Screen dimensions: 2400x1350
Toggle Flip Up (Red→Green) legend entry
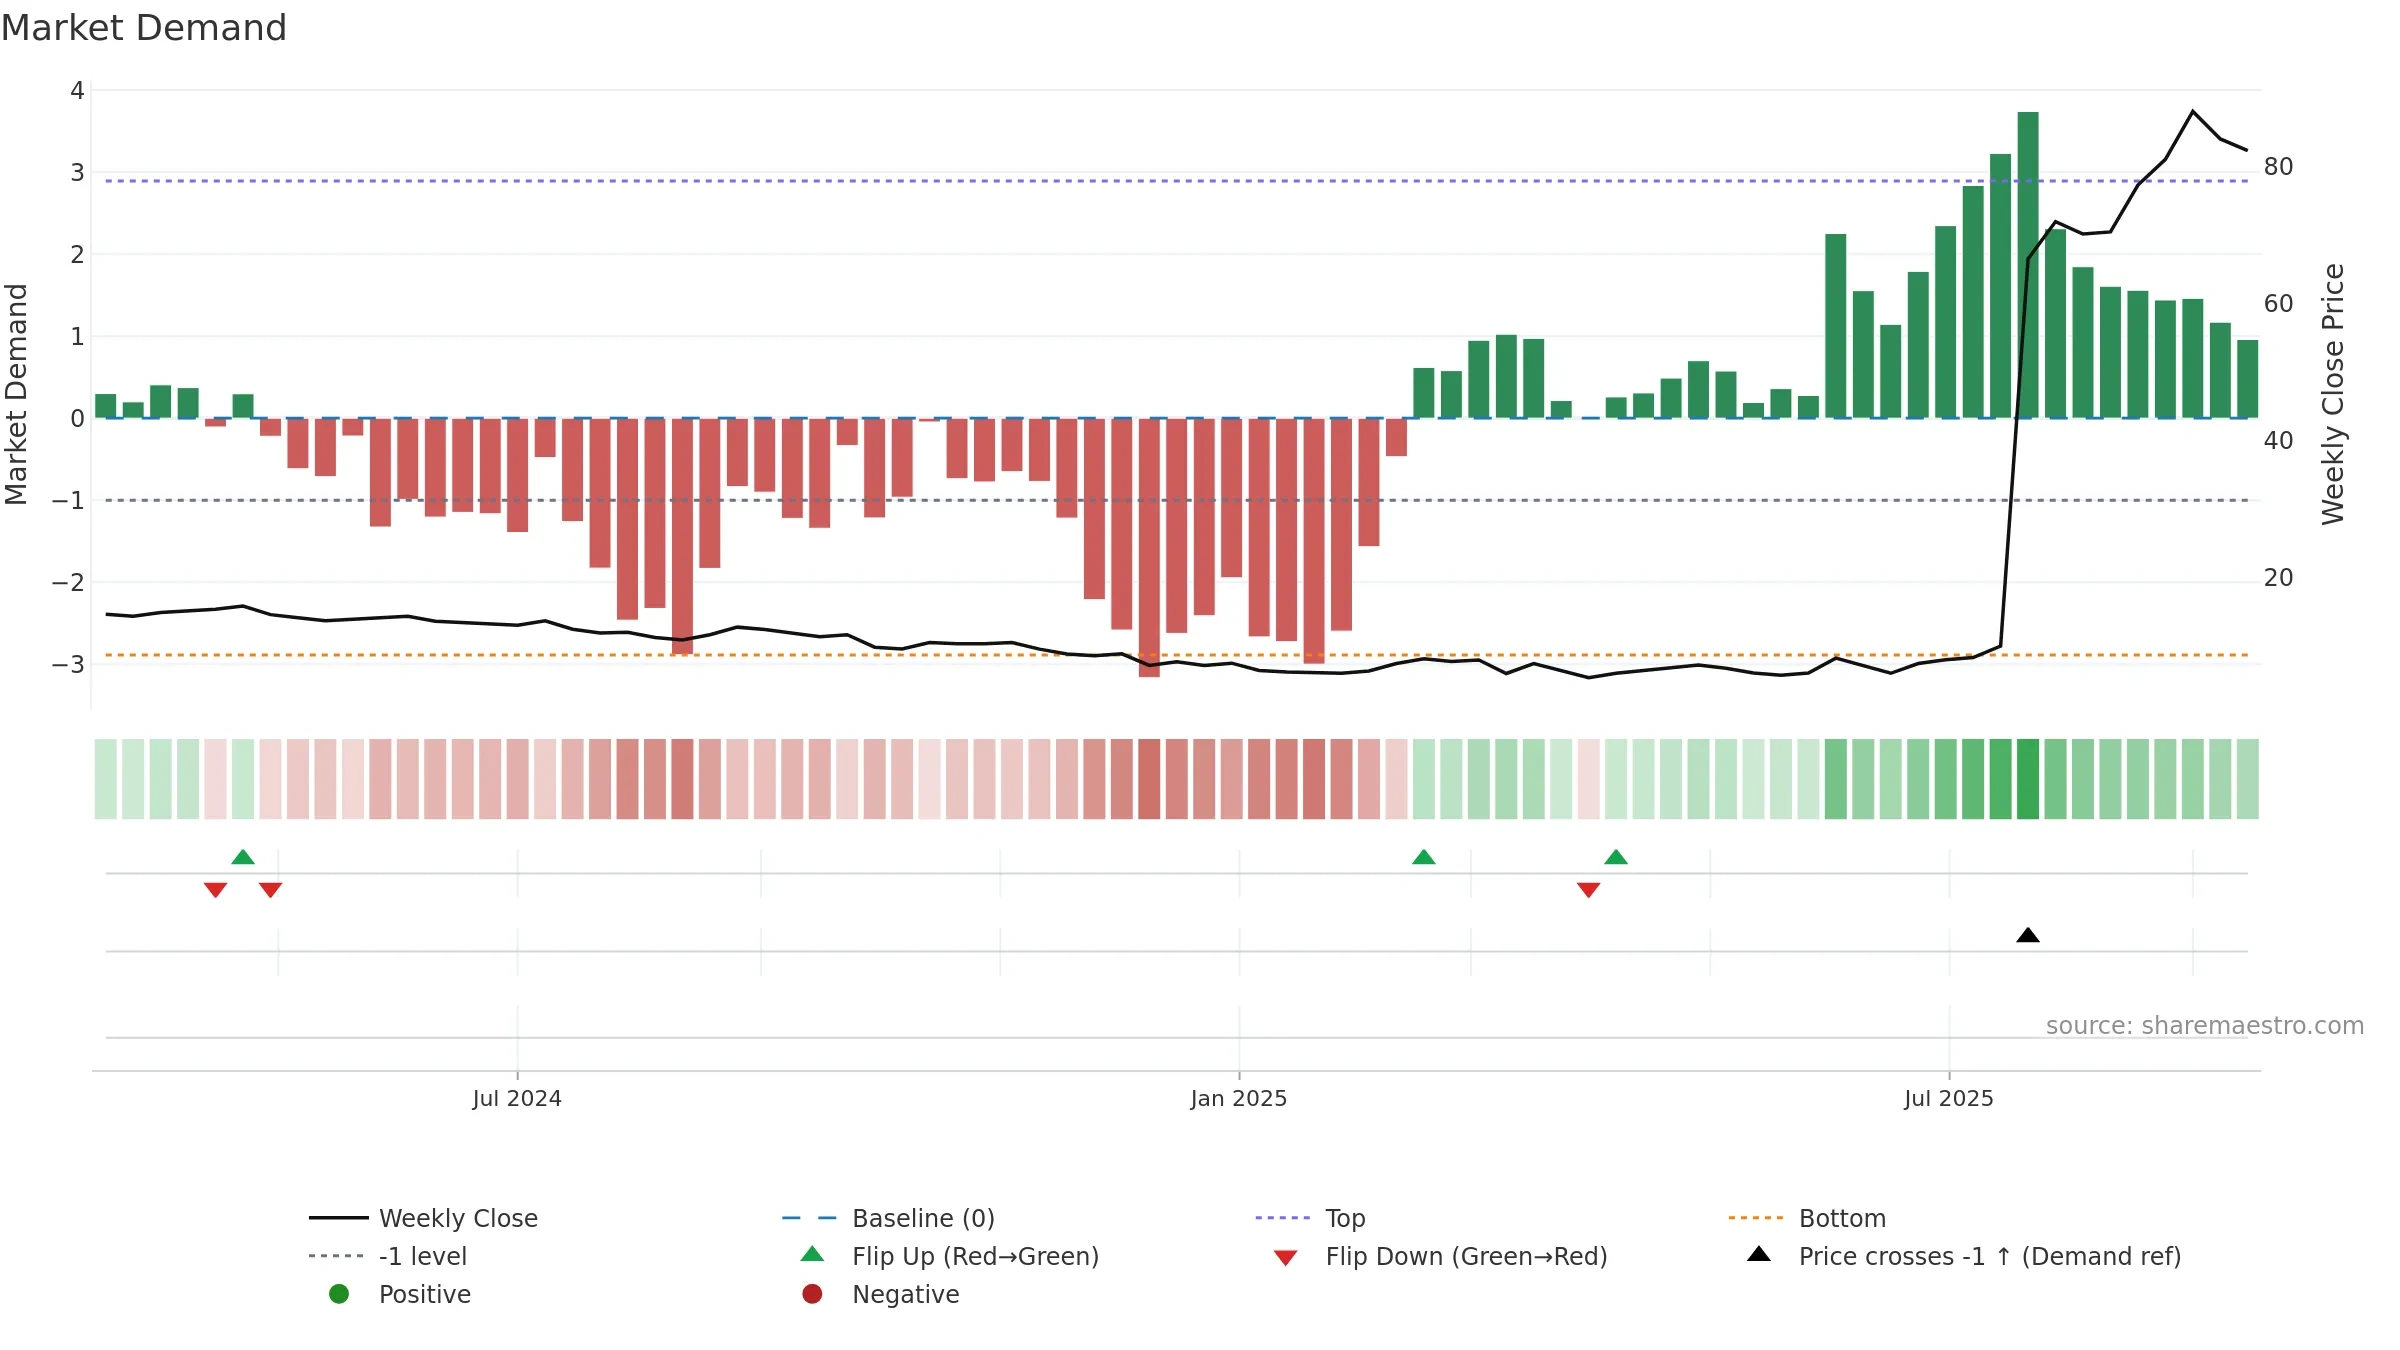(950, 1256)
